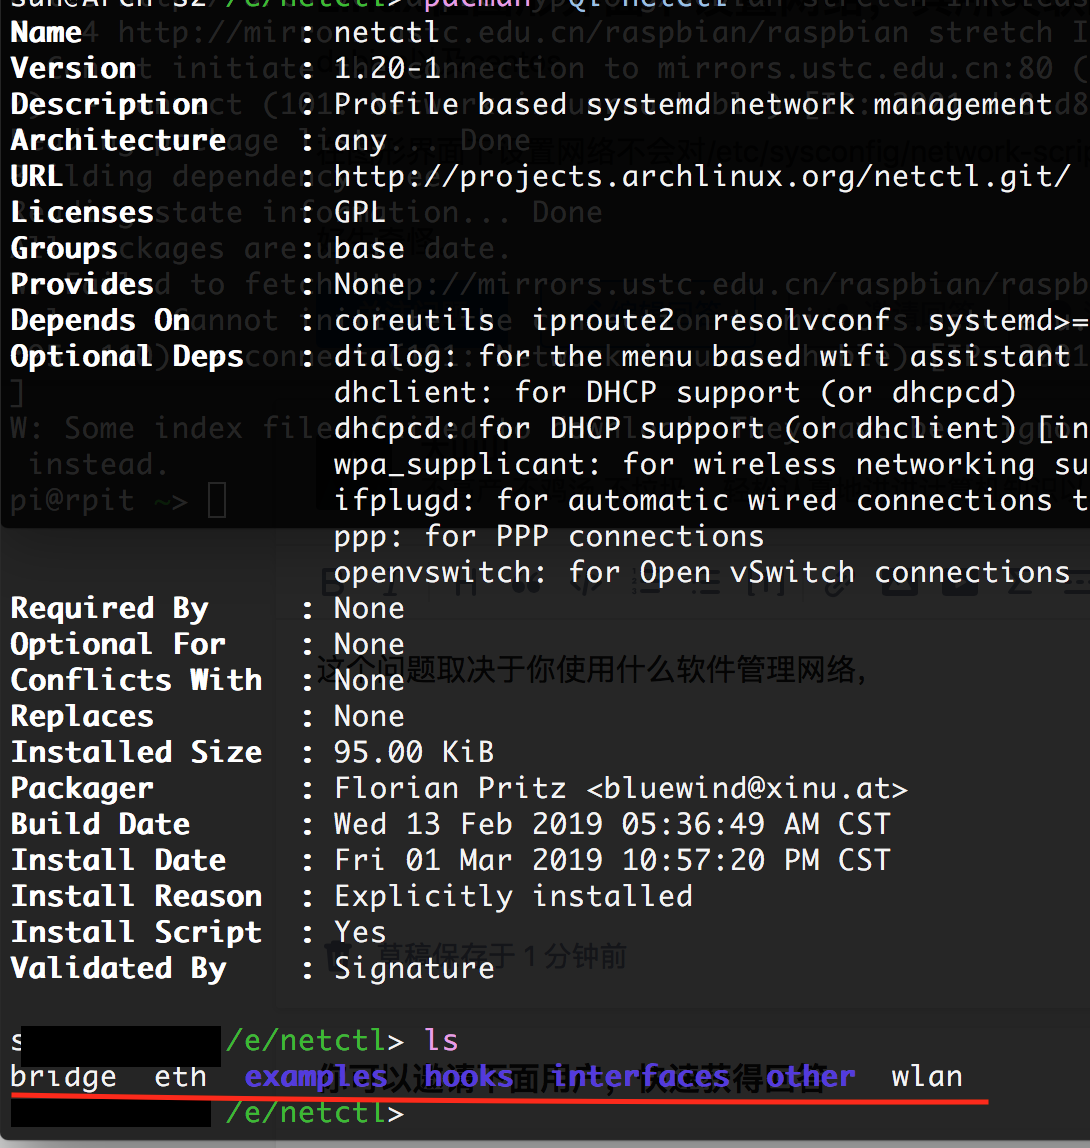Screen dimensions: 1090x1148
Task: Click the version value '1.20-1'
Action: [x=387, y=69]
